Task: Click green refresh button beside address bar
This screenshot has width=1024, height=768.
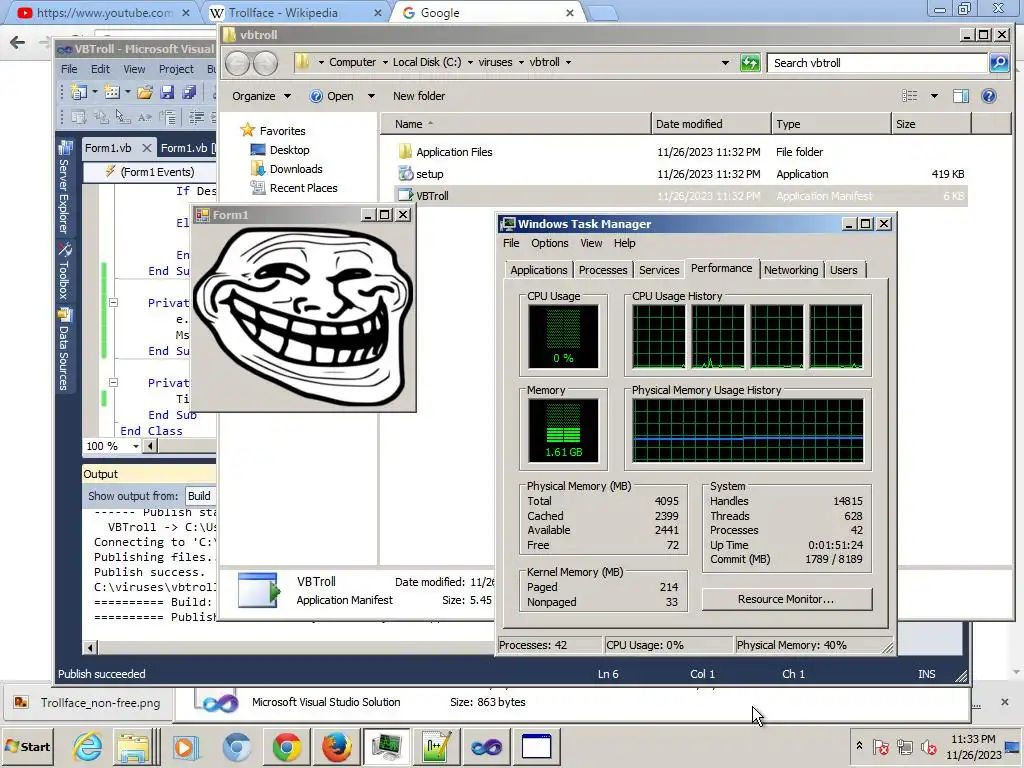Action: tap(750, 63)
